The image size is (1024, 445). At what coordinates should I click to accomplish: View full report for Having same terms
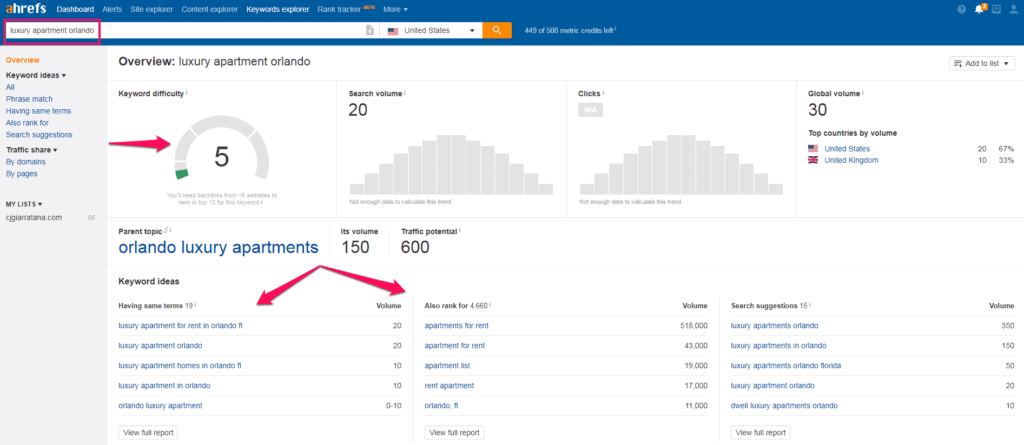pyautogui.click(x=148, y=433)
